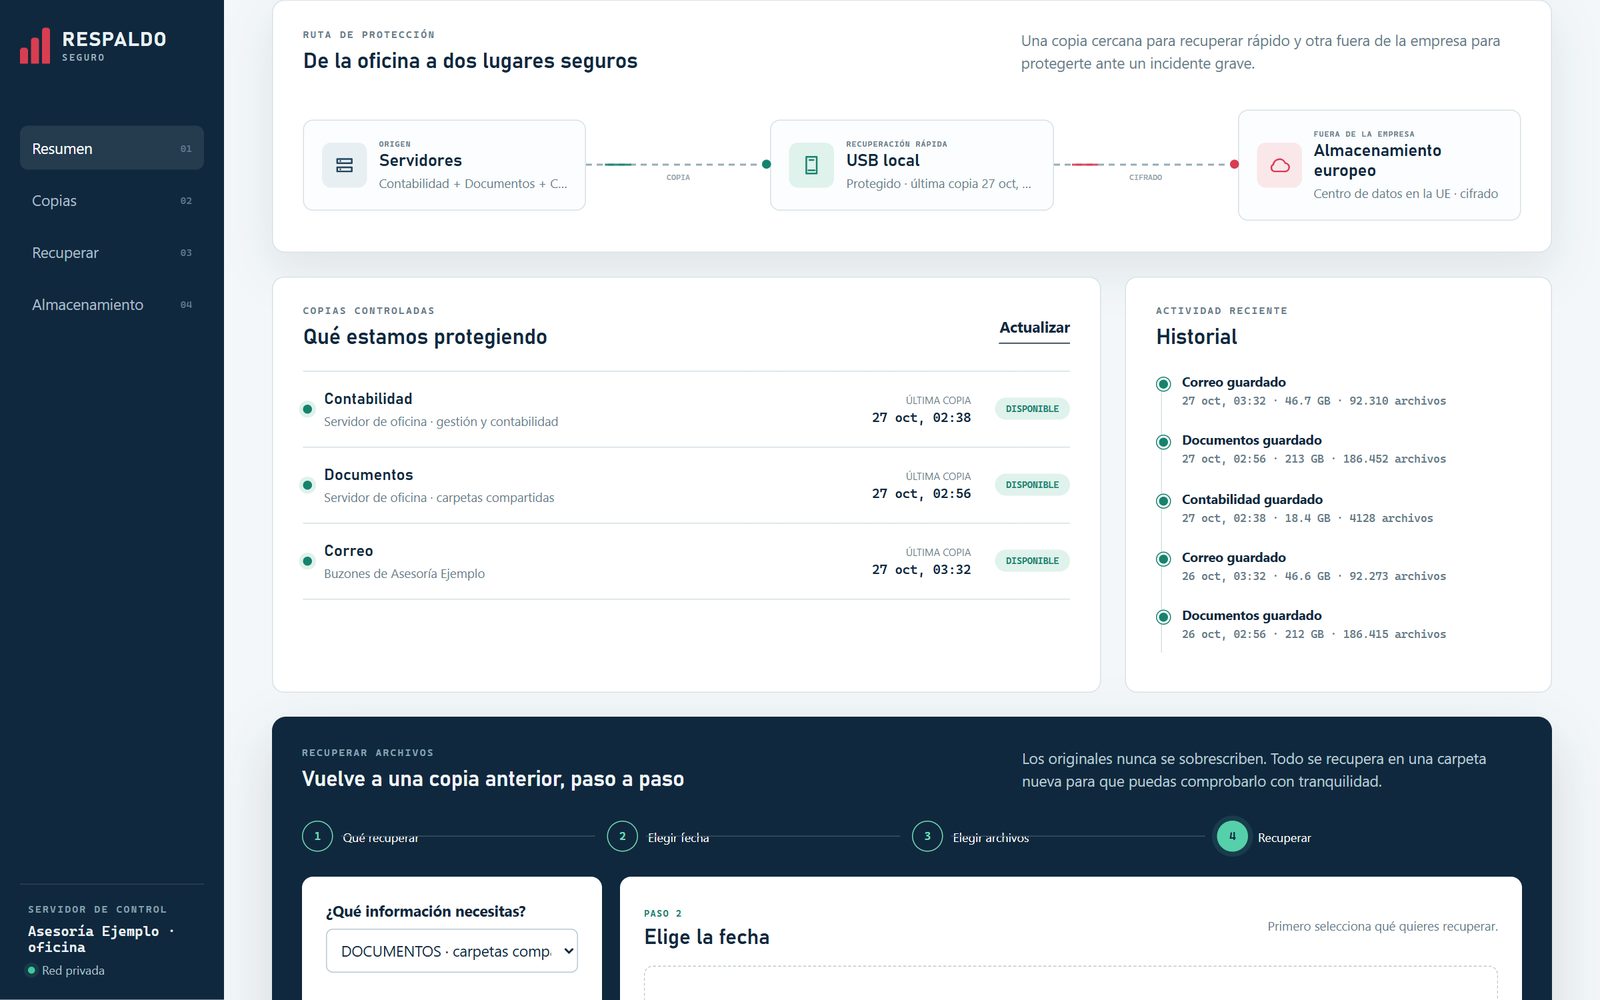Select step 1 Qué recuperar
This screenshot has width=1600, height=1000.
(x=361, y=836)
